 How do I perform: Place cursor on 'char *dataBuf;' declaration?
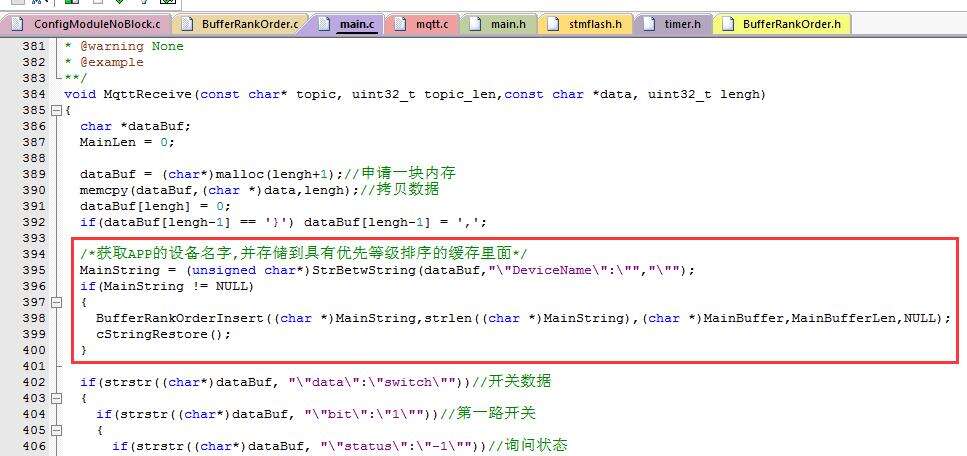pos(135,126)
